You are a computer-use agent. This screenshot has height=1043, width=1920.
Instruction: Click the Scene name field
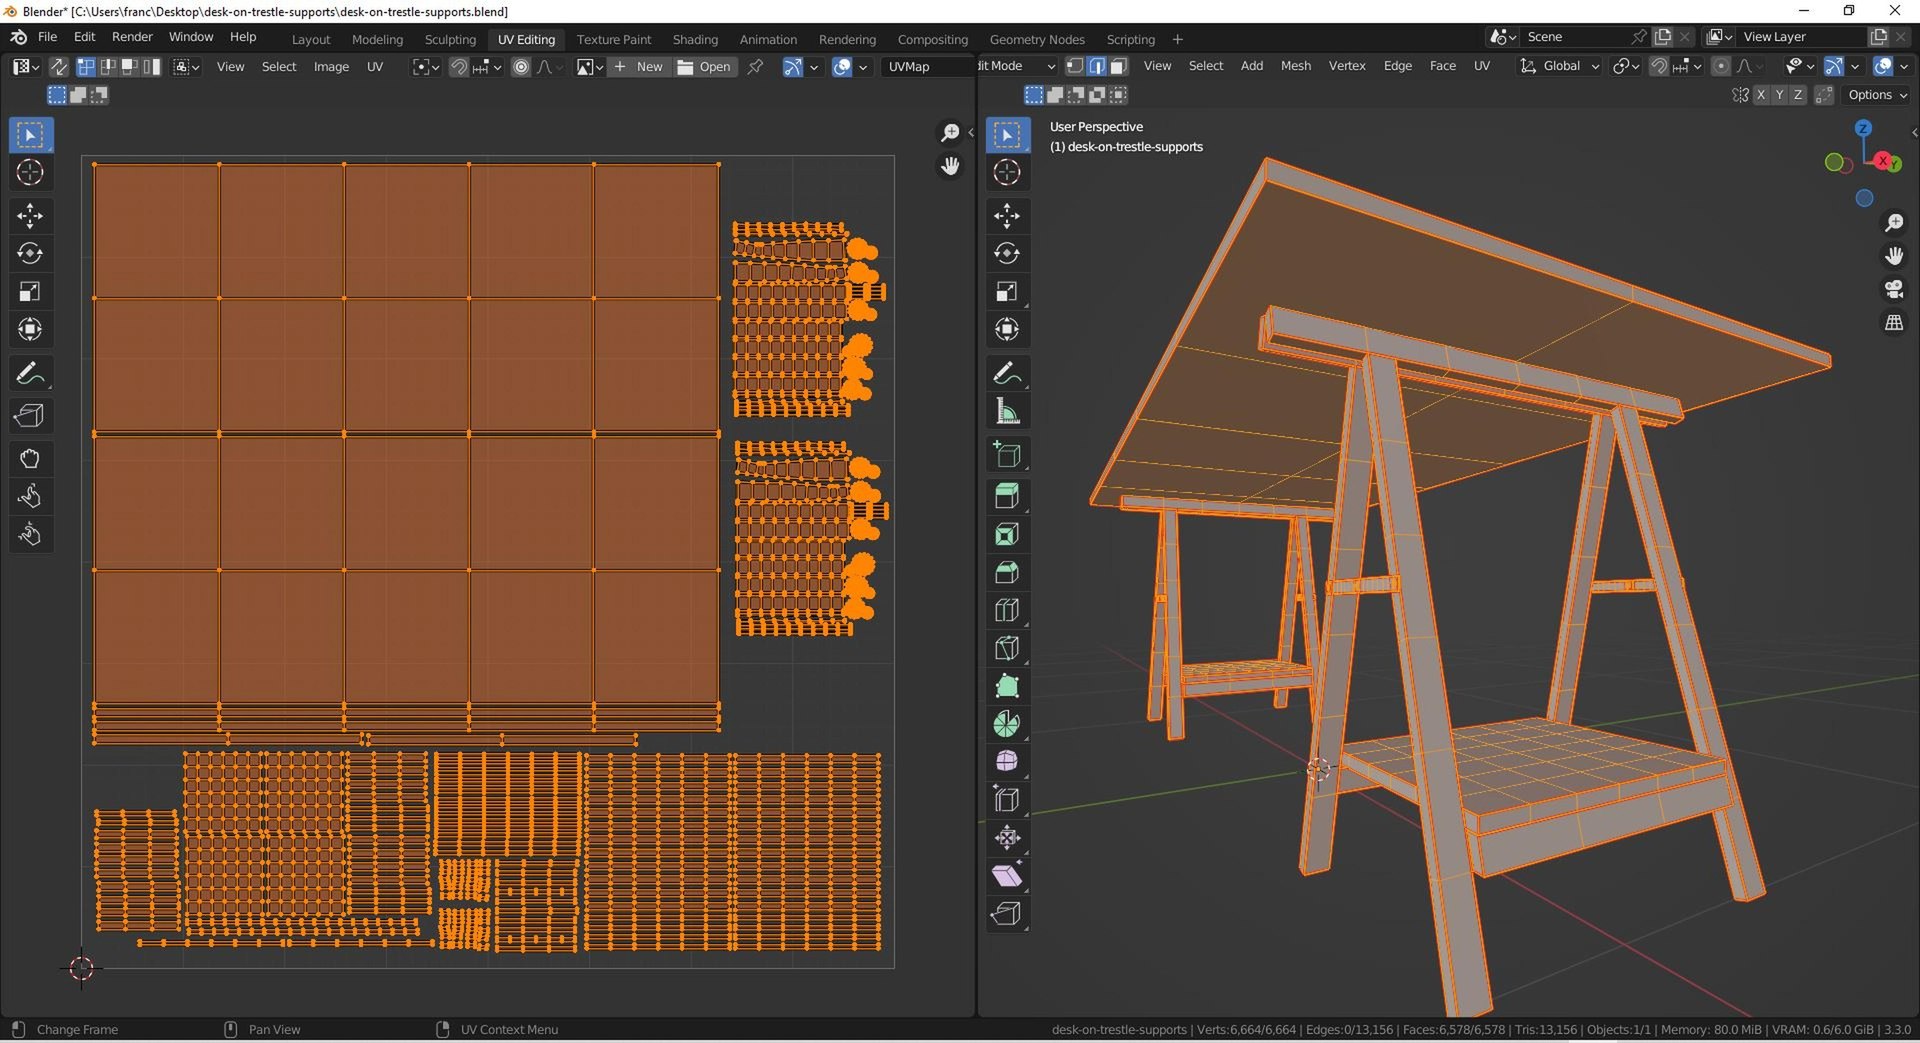pos(1574,37)
